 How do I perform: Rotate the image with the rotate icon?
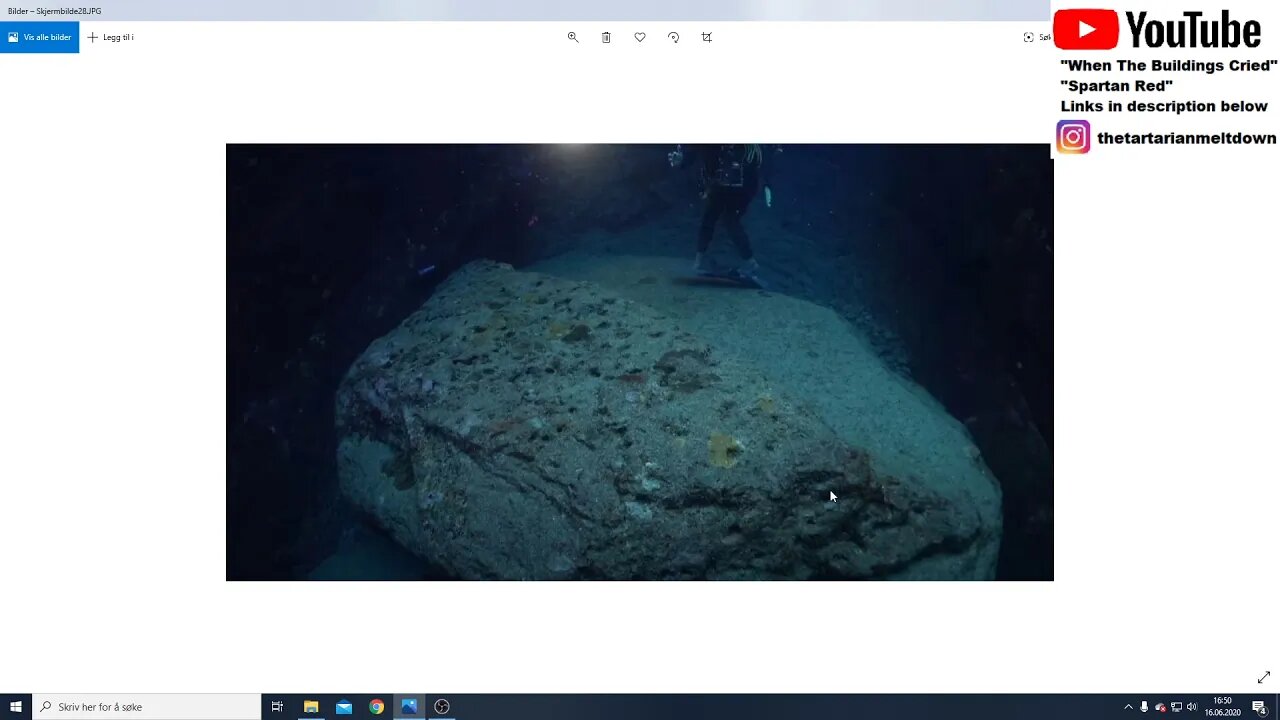[x=673, y=37]
